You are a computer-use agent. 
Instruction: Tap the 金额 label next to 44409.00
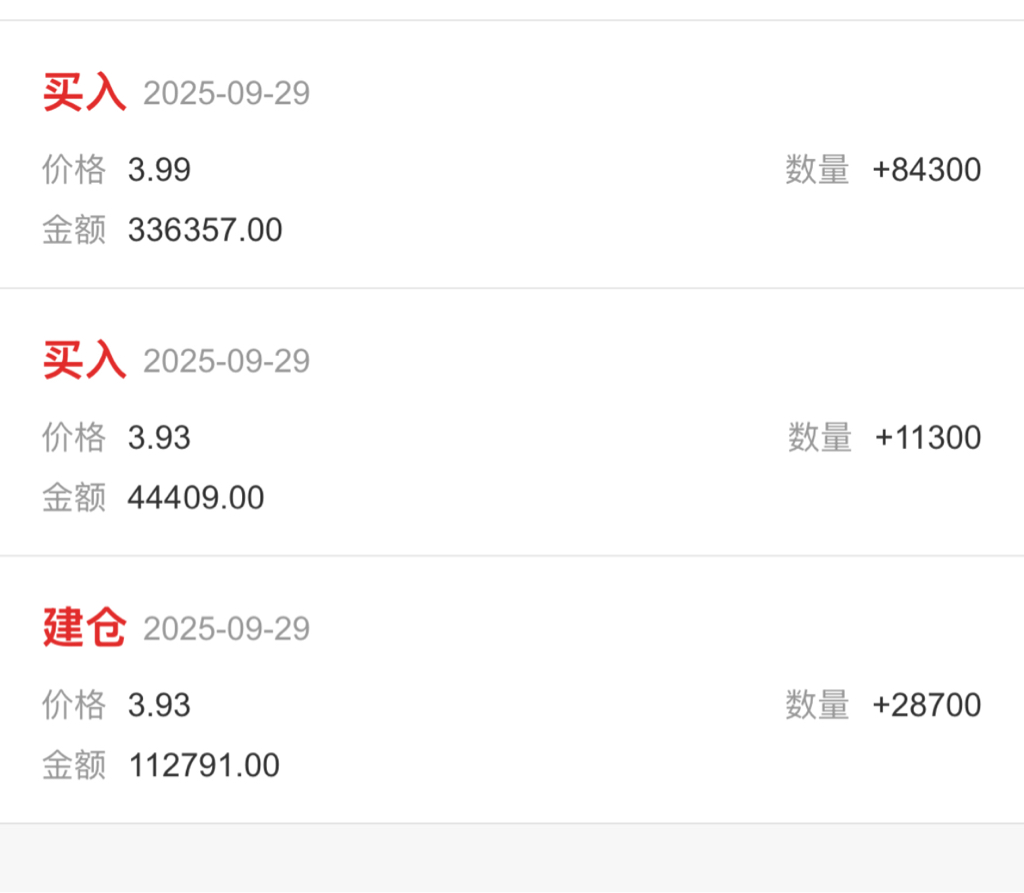point(74,497)
